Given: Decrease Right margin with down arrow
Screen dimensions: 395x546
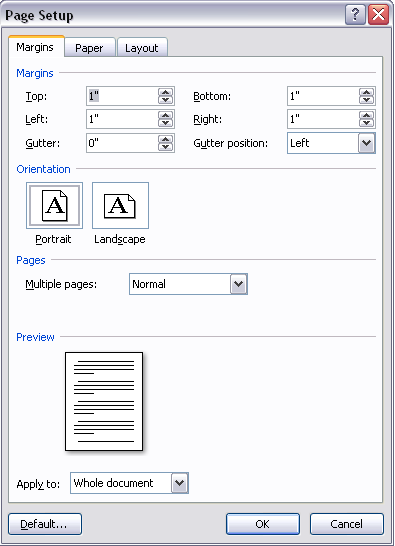Looking at the screenshot, I should click(366, 123).
